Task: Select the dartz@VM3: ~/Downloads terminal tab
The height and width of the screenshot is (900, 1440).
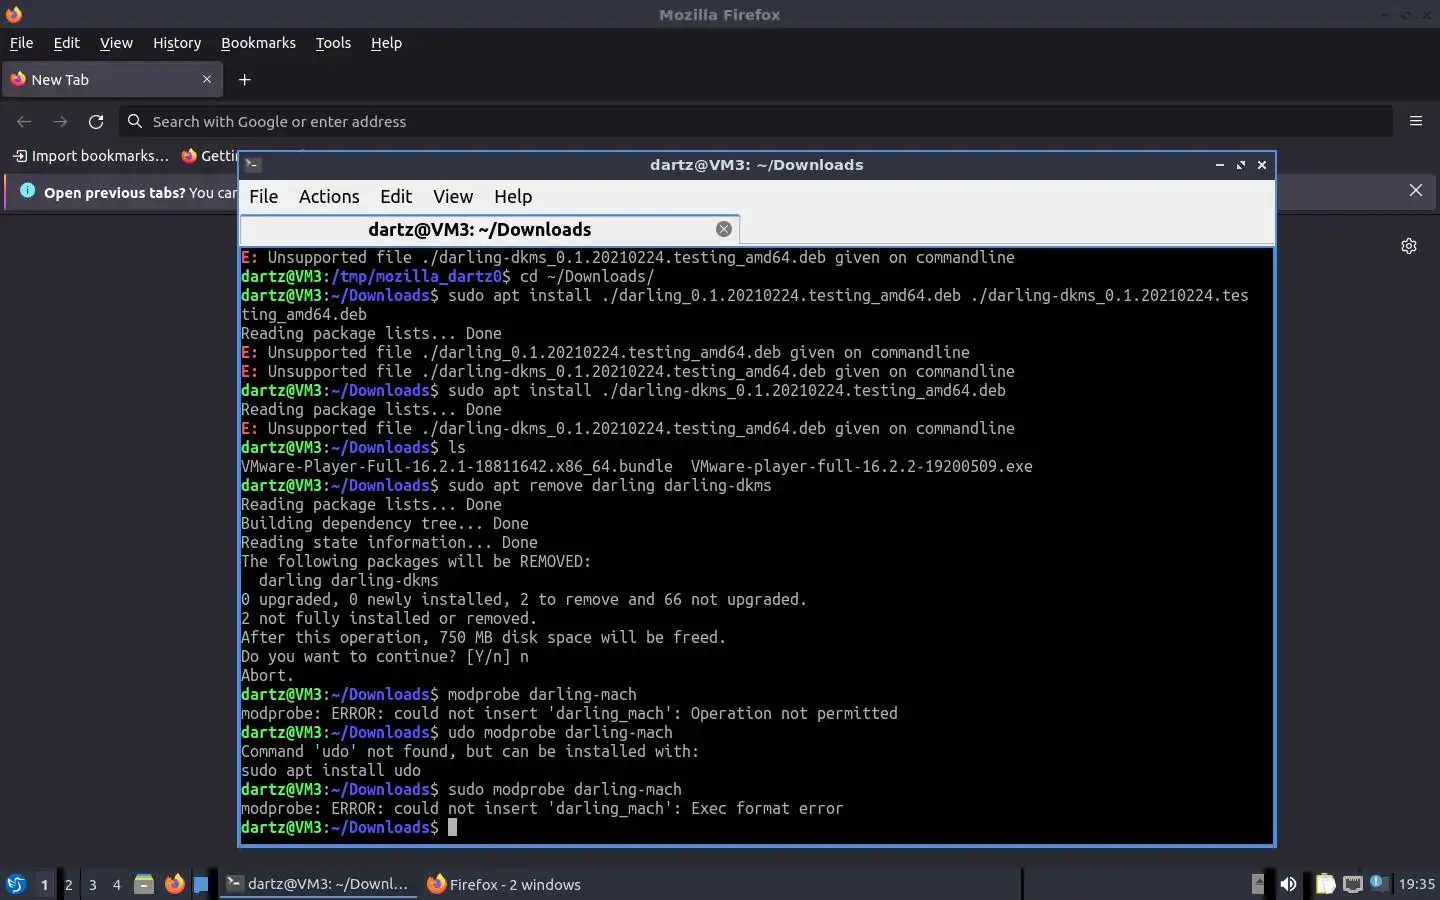Action: pyautogui.click(x=489, y=229)
